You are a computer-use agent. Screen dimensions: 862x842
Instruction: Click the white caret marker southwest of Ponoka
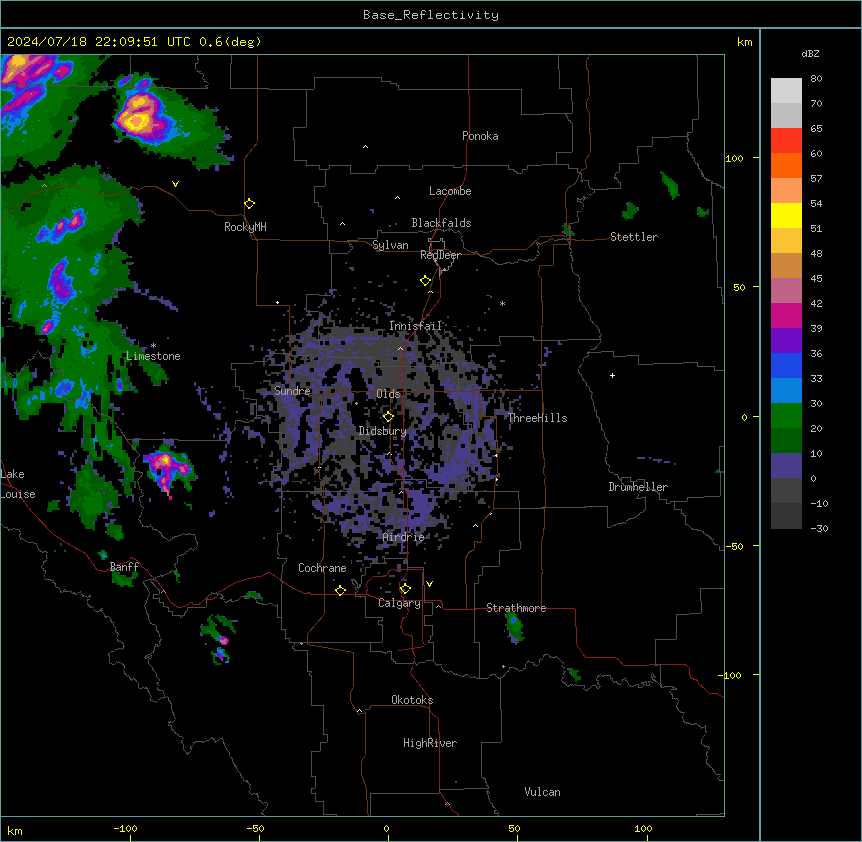365,147
